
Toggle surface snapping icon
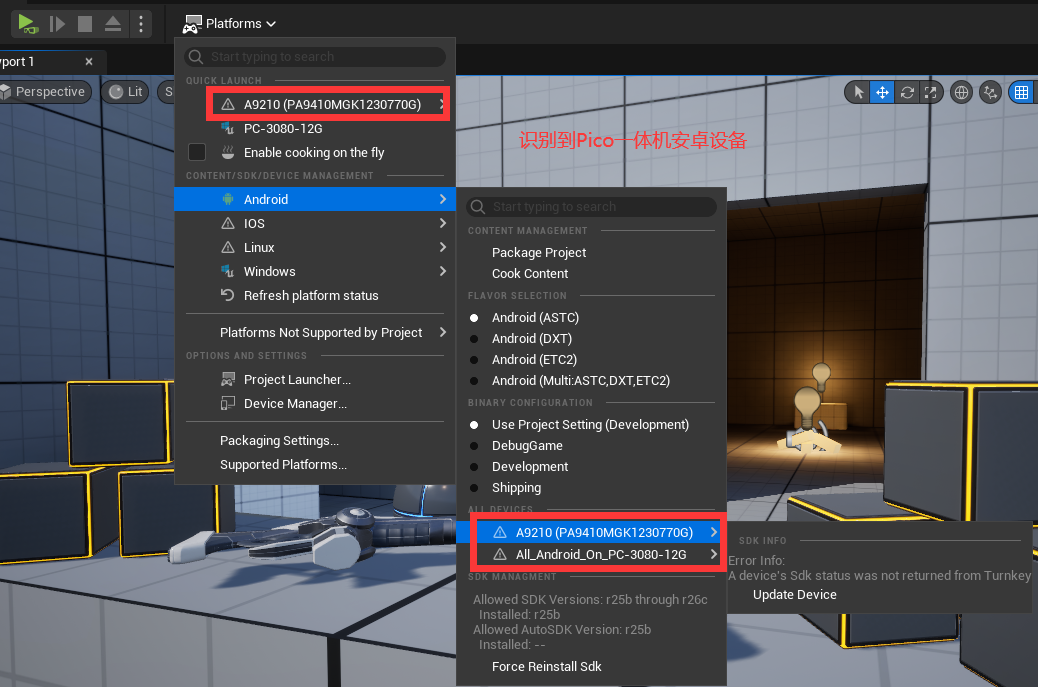[990, 92]
